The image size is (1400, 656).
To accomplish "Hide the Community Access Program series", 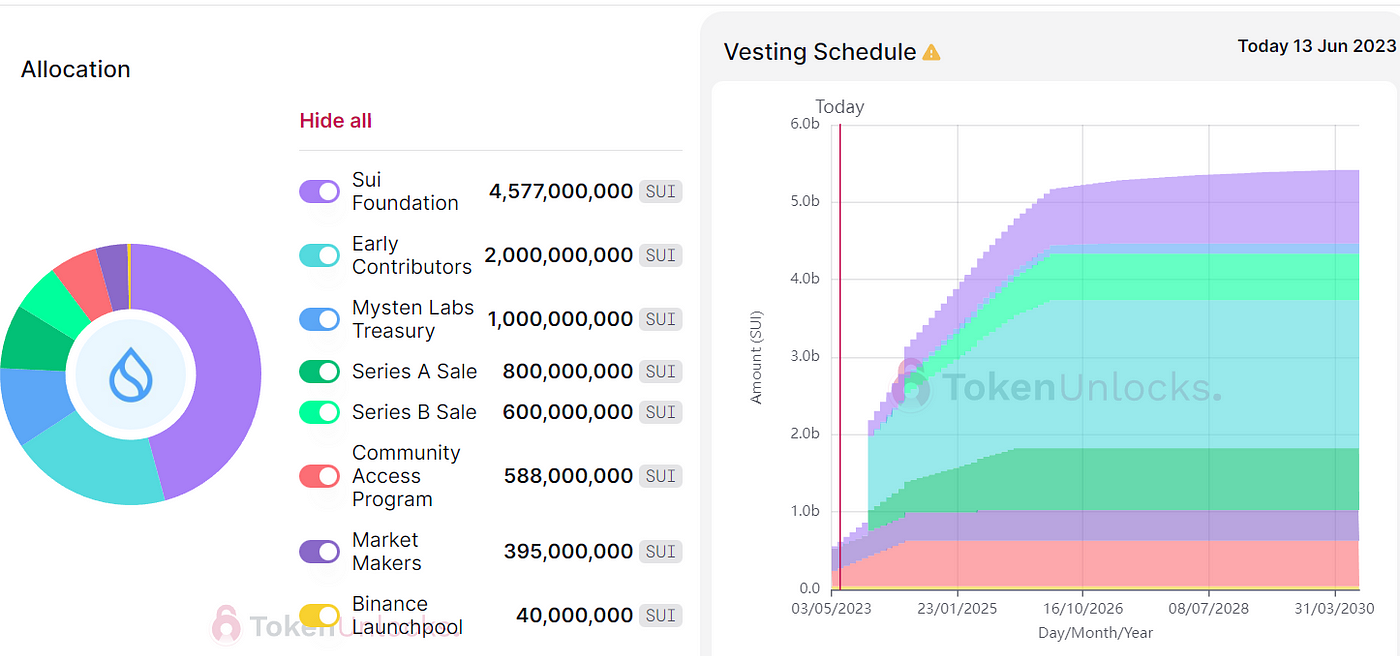I will coord(319,476).
